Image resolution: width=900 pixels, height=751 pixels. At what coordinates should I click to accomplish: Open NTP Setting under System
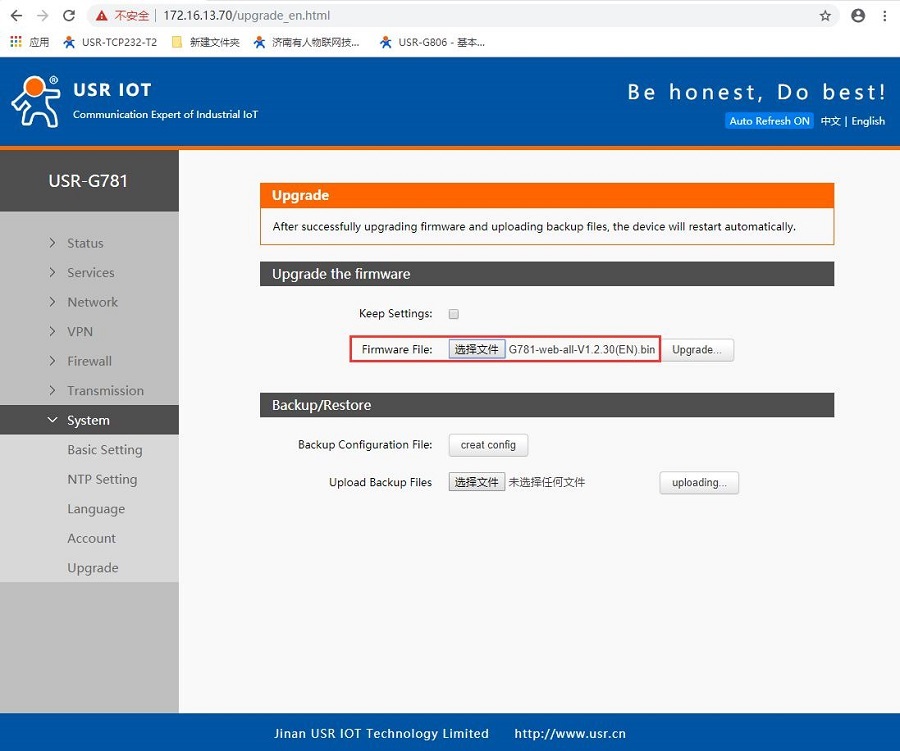tap(102, 479)
